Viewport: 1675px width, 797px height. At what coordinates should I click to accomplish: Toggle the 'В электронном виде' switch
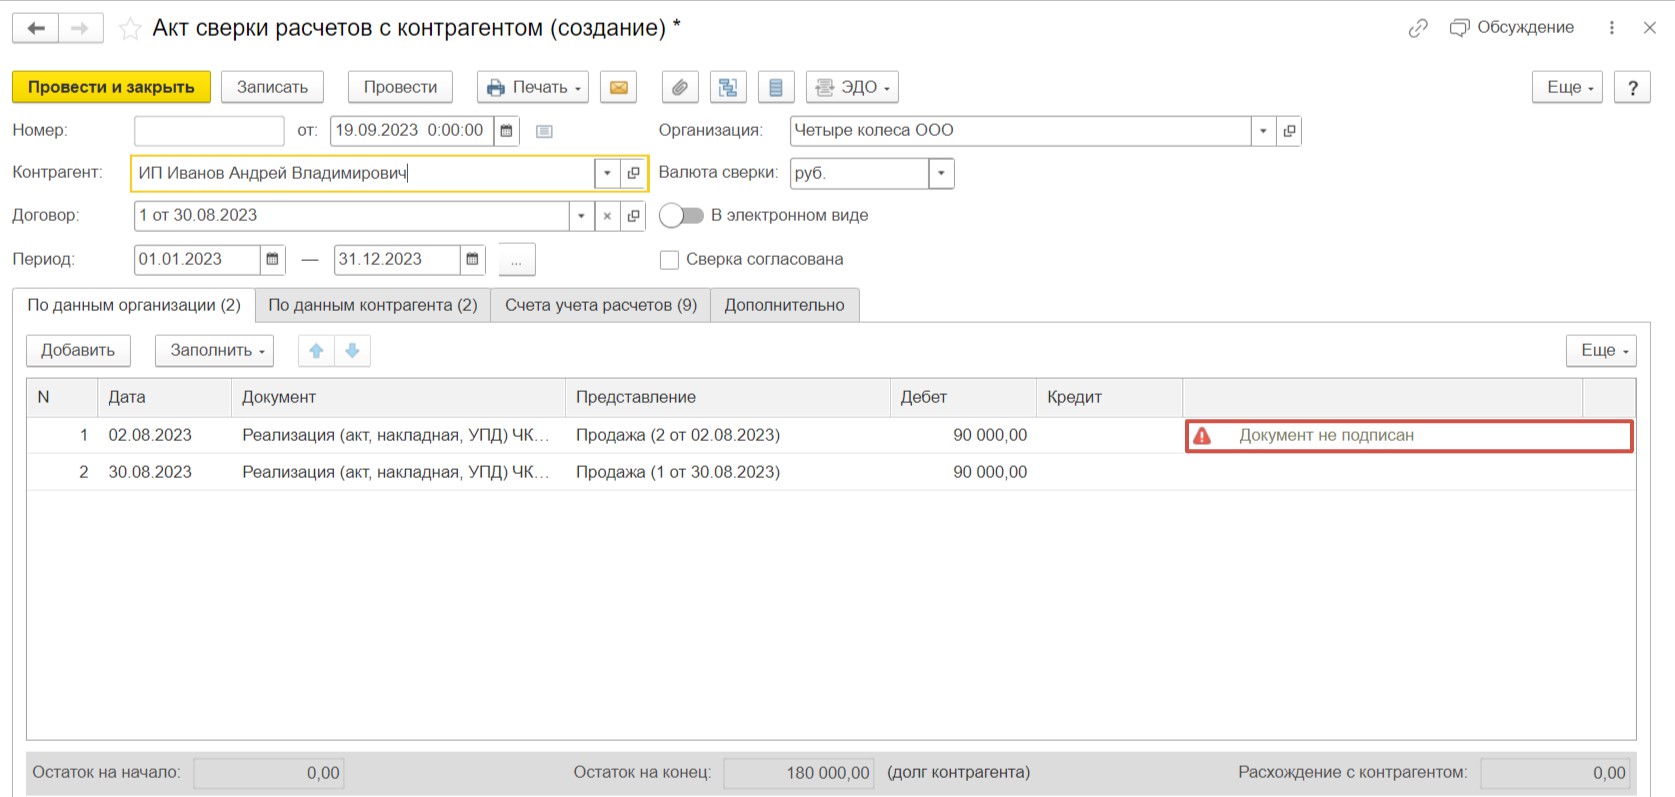[681, 215]
